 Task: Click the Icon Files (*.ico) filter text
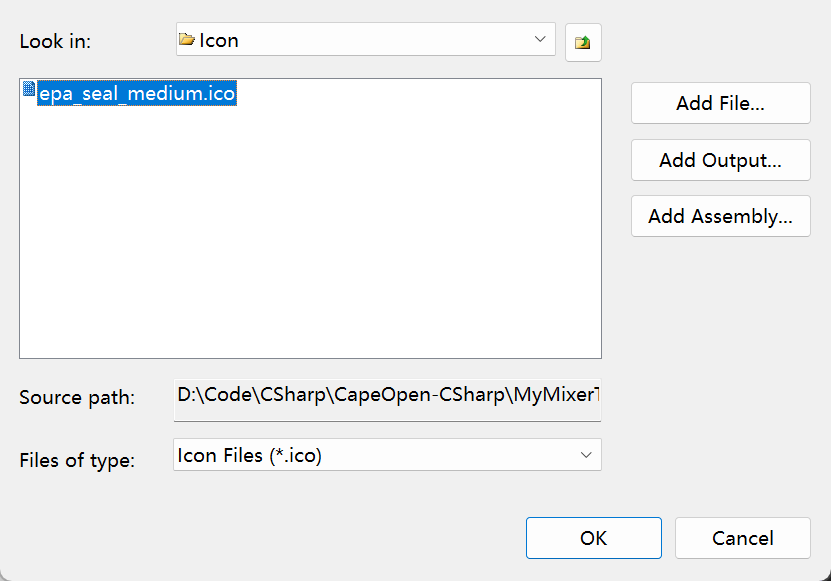(x=250, y=455)
